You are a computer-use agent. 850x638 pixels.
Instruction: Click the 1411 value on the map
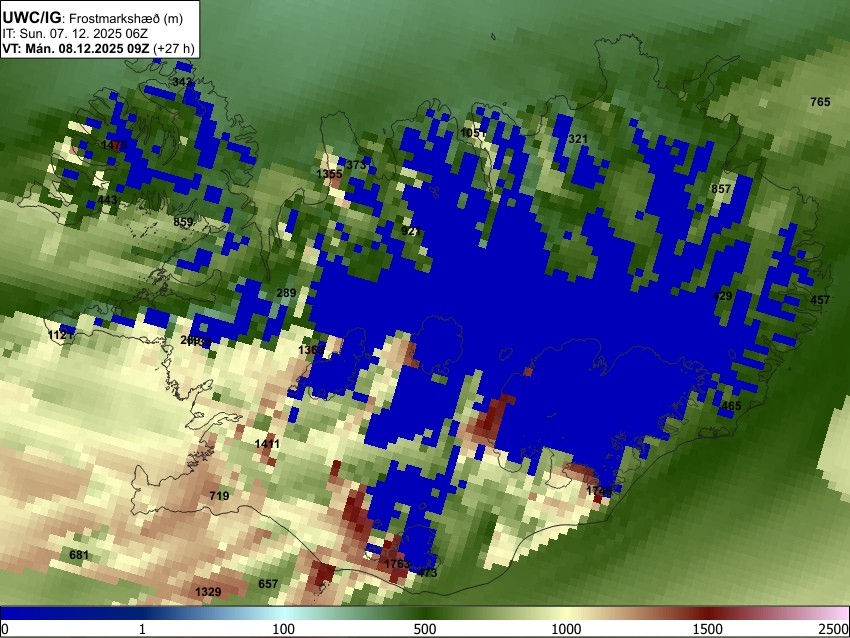(267, 444)
